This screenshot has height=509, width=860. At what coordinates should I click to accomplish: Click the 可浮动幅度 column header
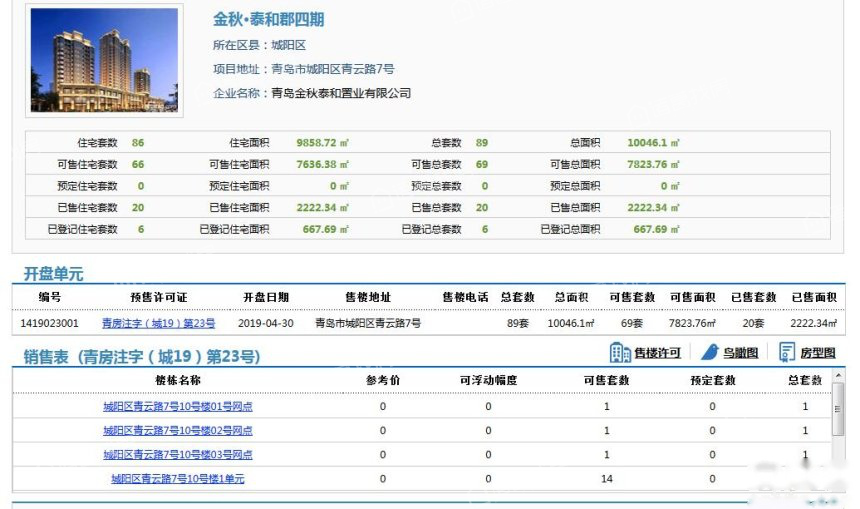click(x=488, y=380)
